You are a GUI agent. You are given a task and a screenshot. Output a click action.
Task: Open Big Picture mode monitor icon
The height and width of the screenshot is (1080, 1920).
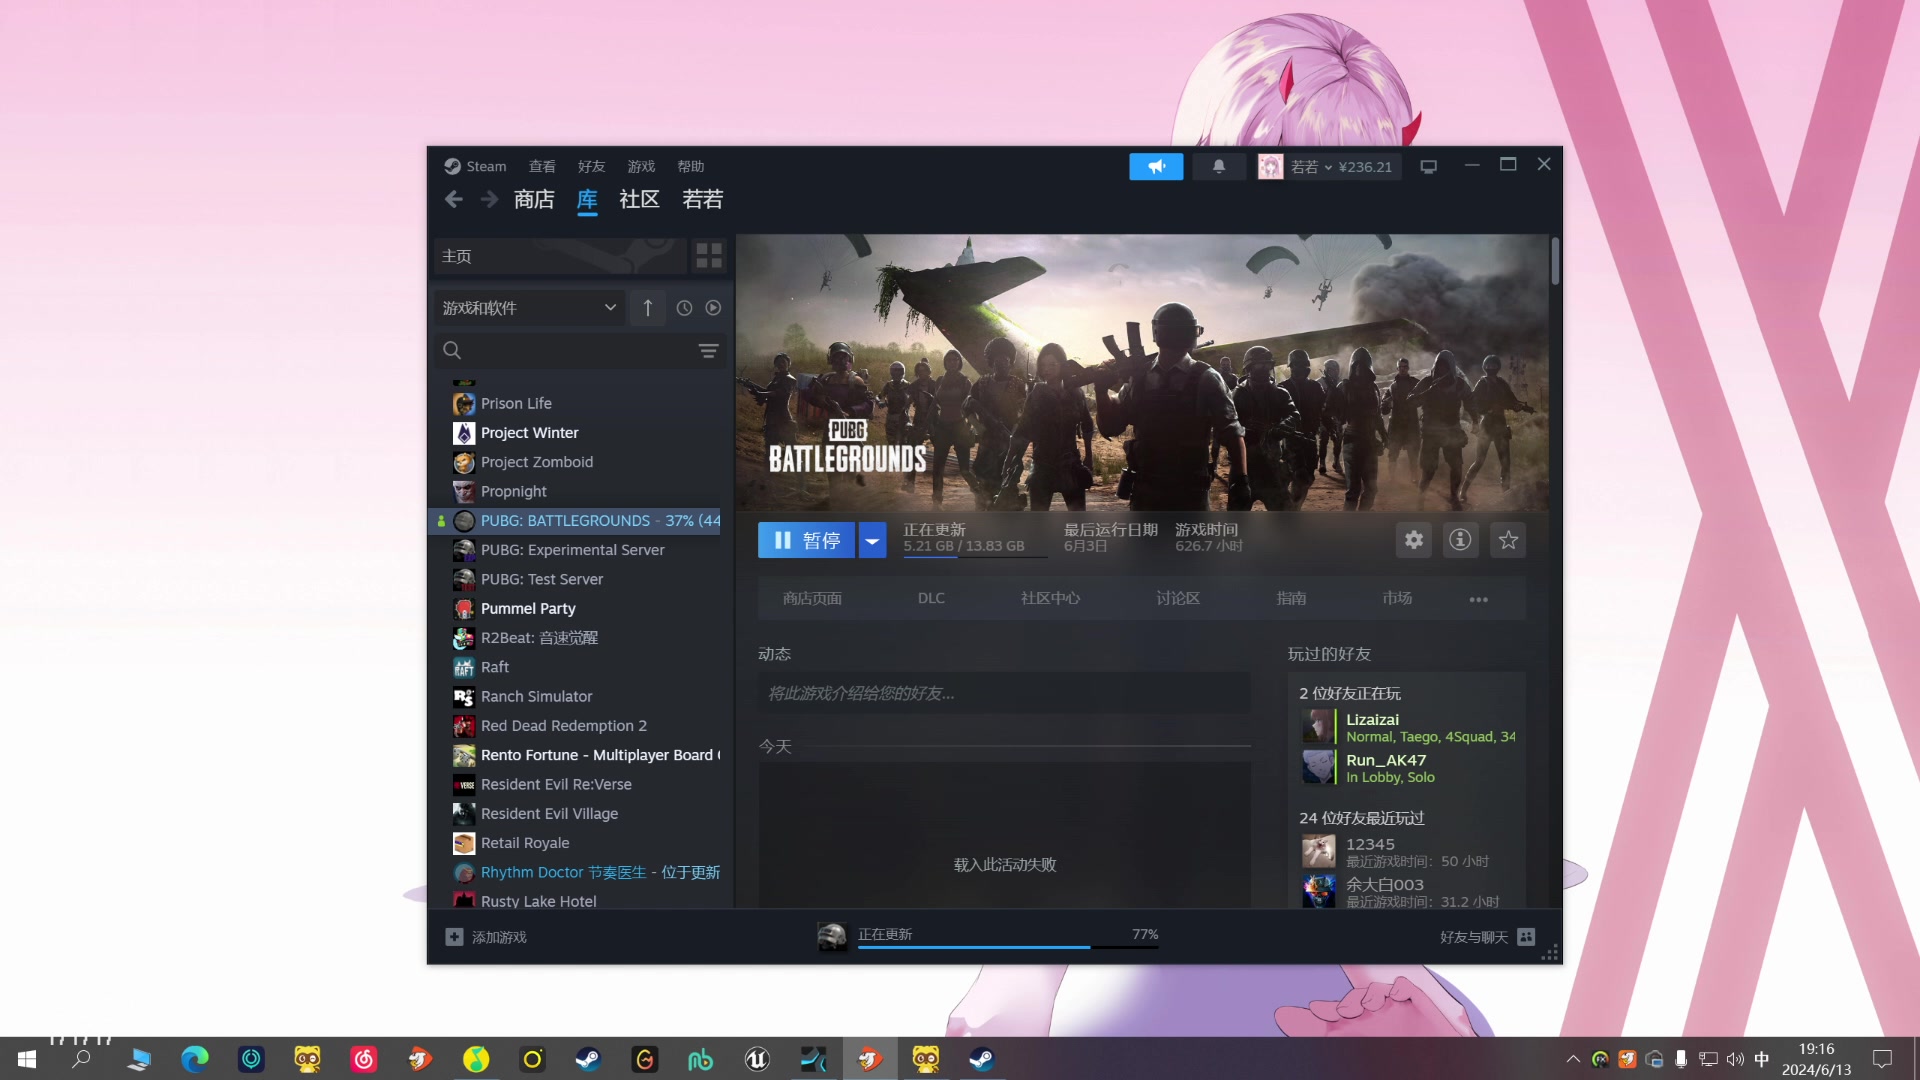coord(1428,167)
